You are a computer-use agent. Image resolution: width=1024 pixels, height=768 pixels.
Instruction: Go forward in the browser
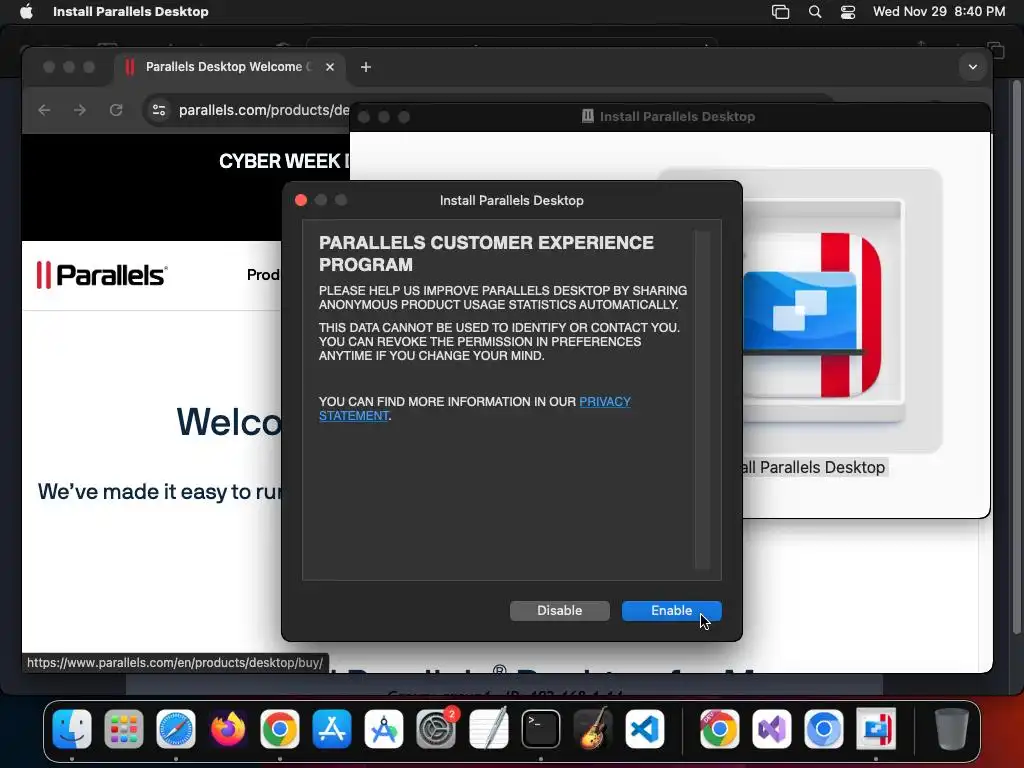pyautogui.click(x=80, y=110)
